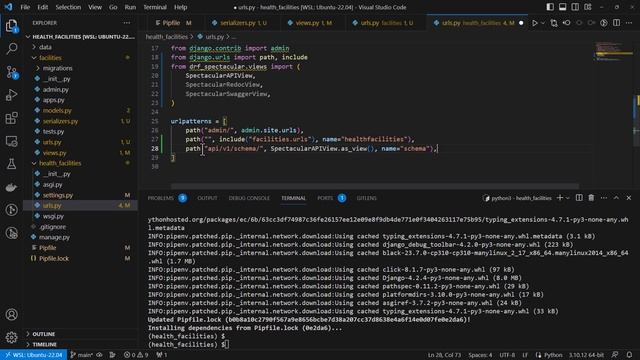This screenshot has width=640, height=360.
Task: Split the terminal panel
Action: coord(579,198)
